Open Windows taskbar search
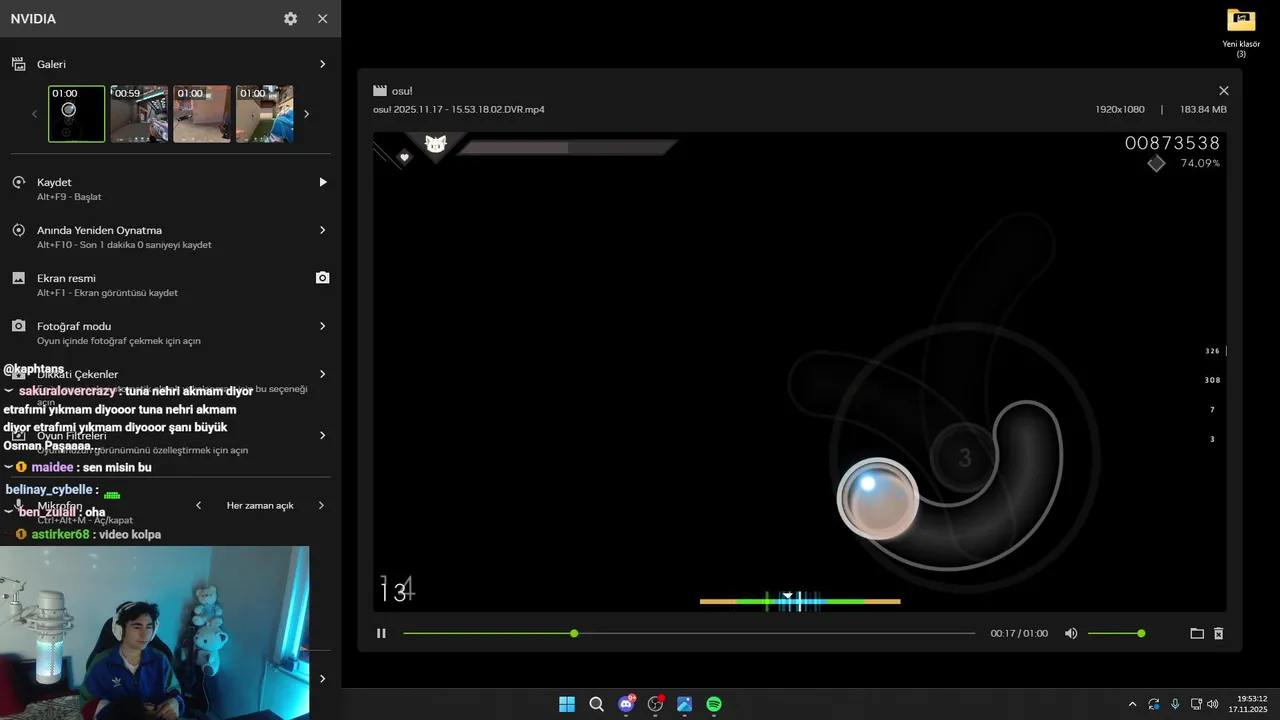The image size is (1280, 720). point(596,704)
